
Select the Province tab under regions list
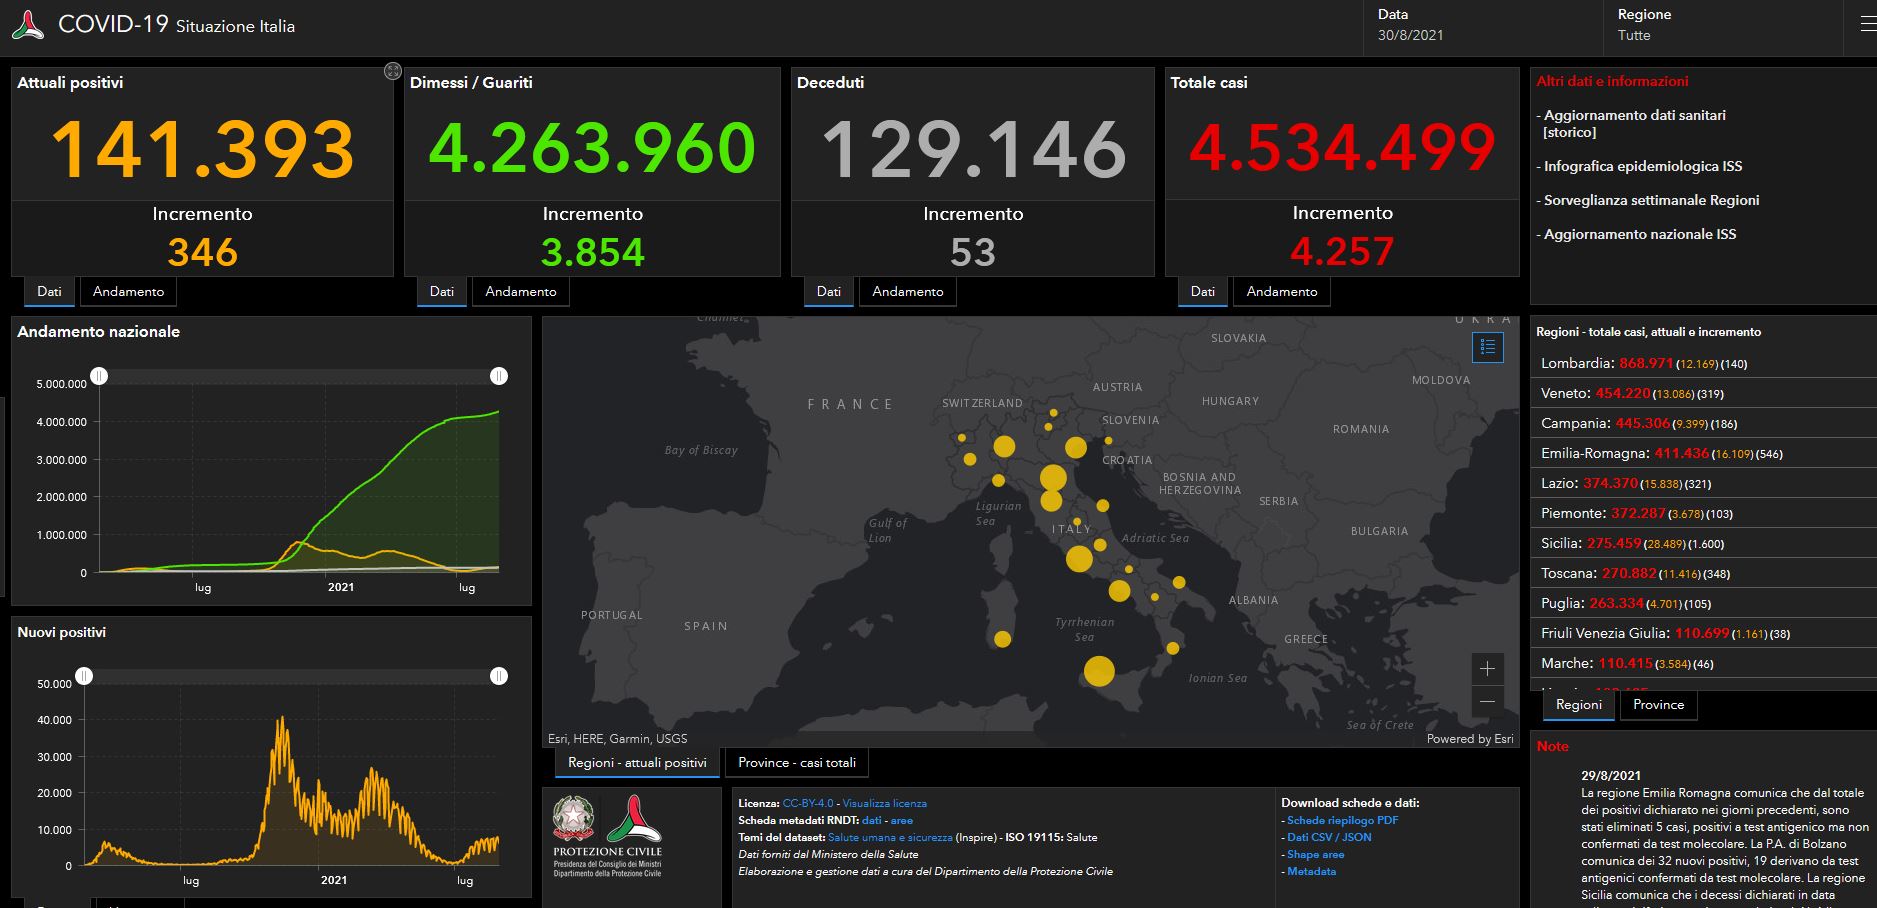coord(1658,705)
